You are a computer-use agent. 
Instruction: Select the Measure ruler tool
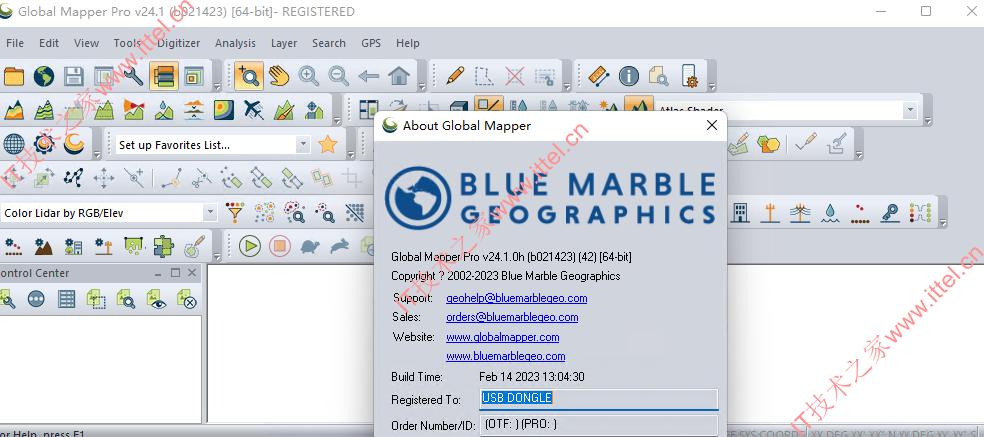click(x=599, y=77)
